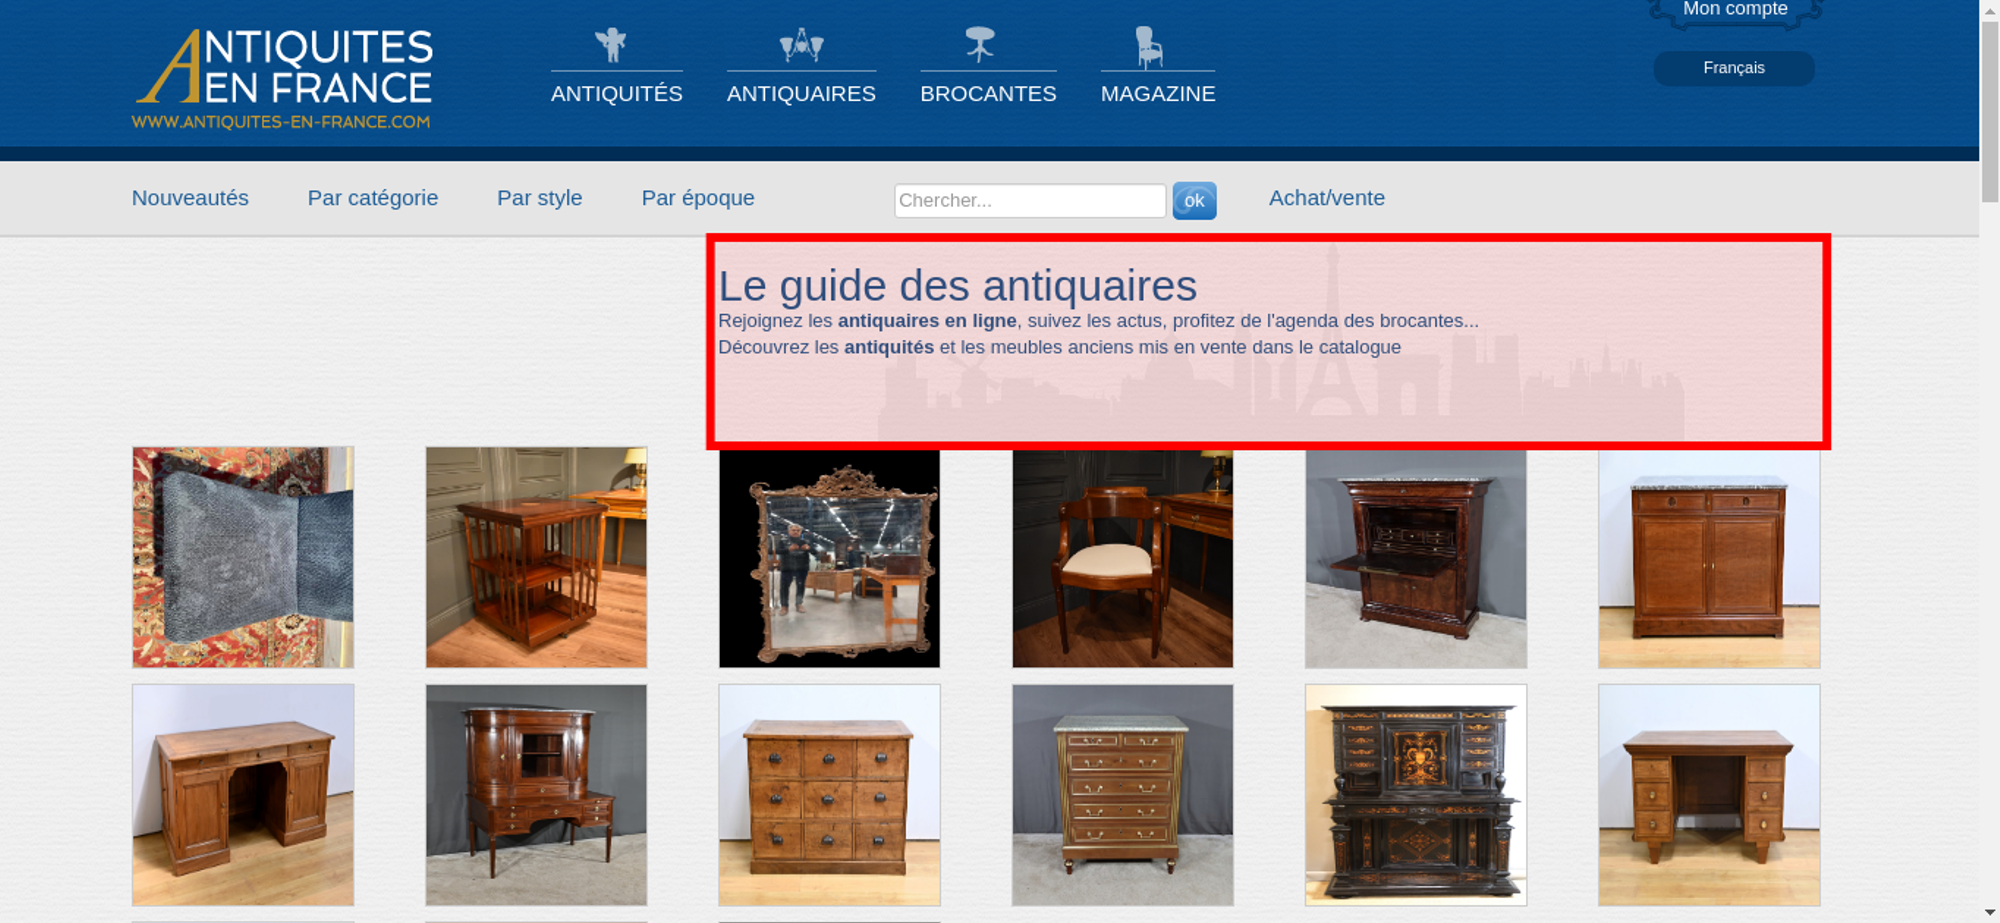Click the scrollbar down arrow
The image size is (2000, 923).
(1989, 912)
